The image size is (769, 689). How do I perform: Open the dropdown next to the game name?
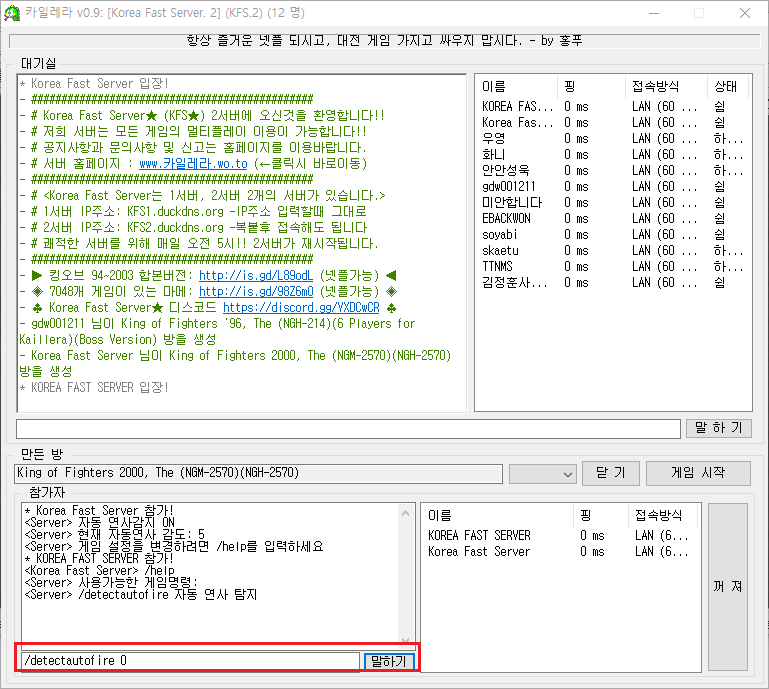[542, 474]
